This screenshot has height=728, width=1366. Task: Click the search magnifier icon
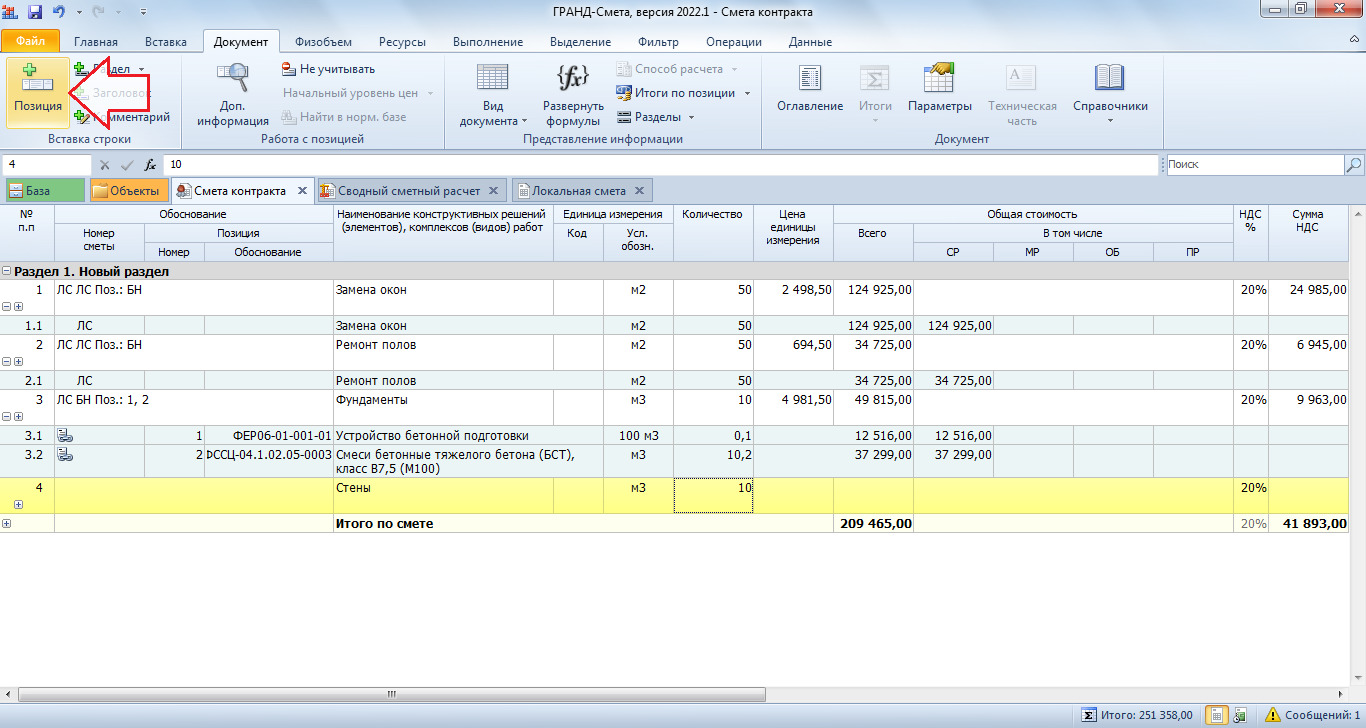(1354, 165)
